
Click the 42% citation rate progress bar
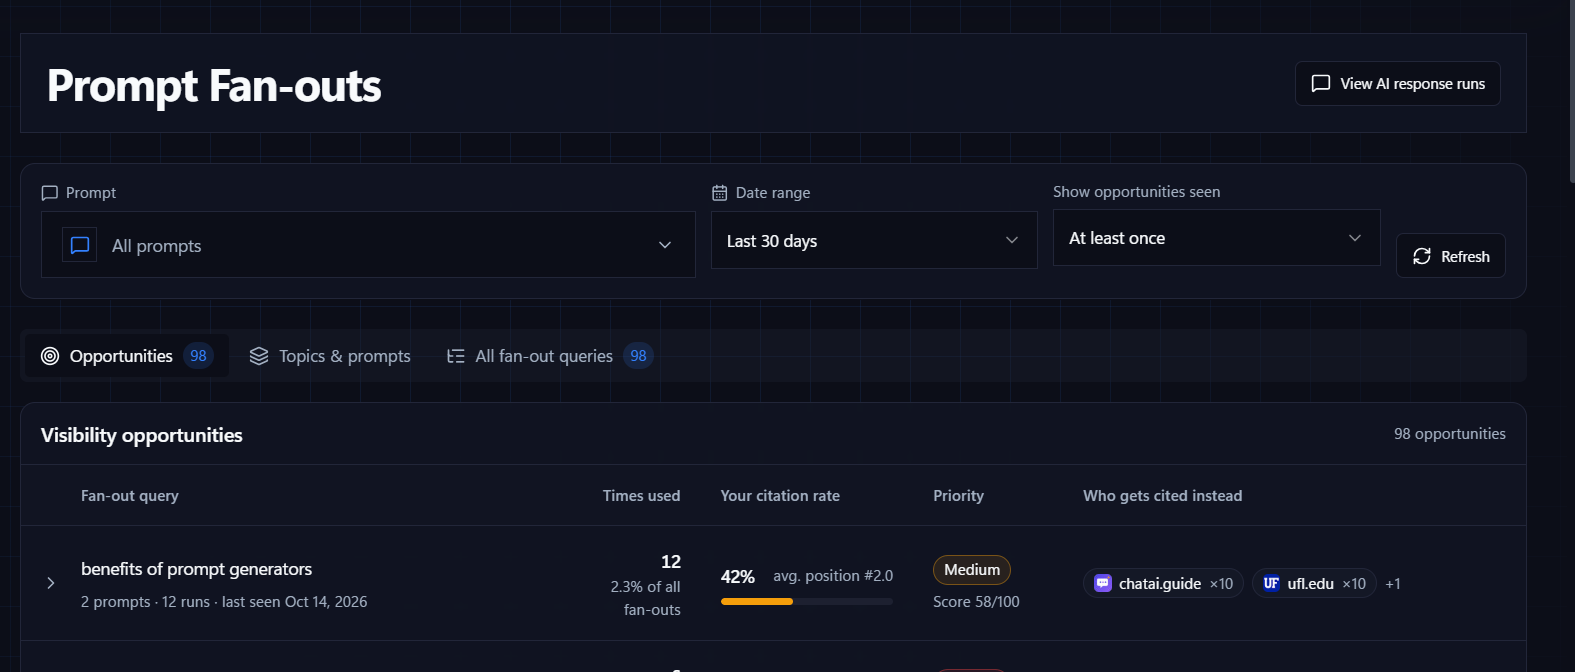tap(806, 601)
